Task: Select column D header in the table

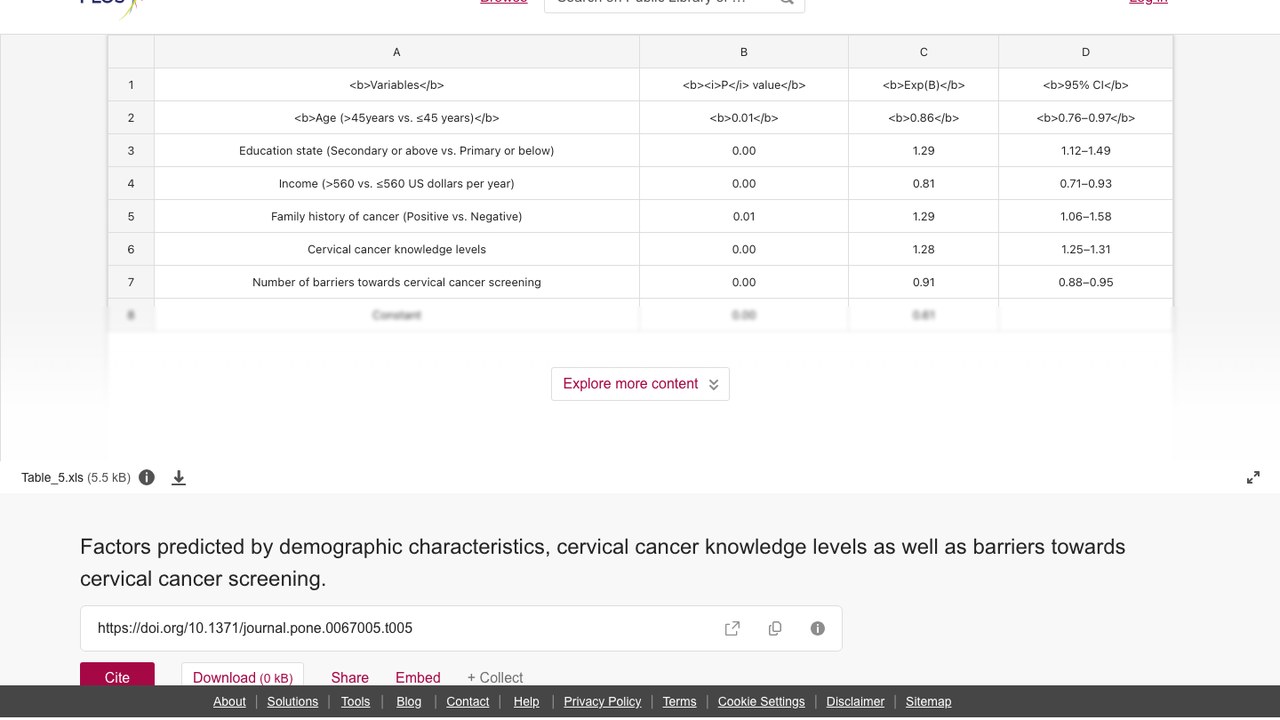Action: pyautogui.click(x=1086, y=52)
